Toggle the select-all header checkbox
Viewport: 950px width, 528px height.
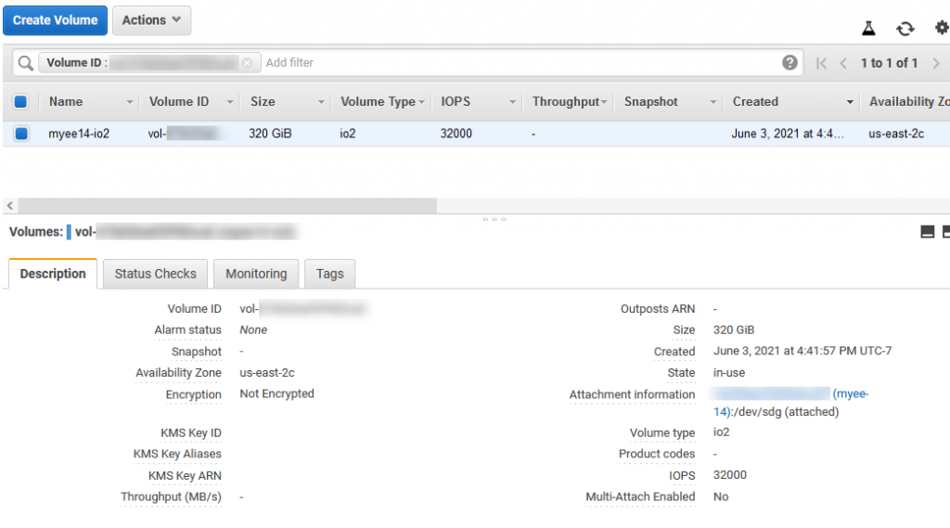click(x=21, y=102)
